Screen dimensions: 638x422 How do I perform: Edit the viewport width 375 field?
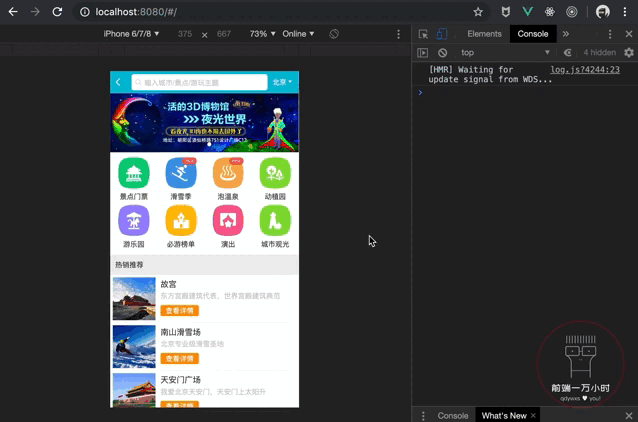tap(185, 34)
